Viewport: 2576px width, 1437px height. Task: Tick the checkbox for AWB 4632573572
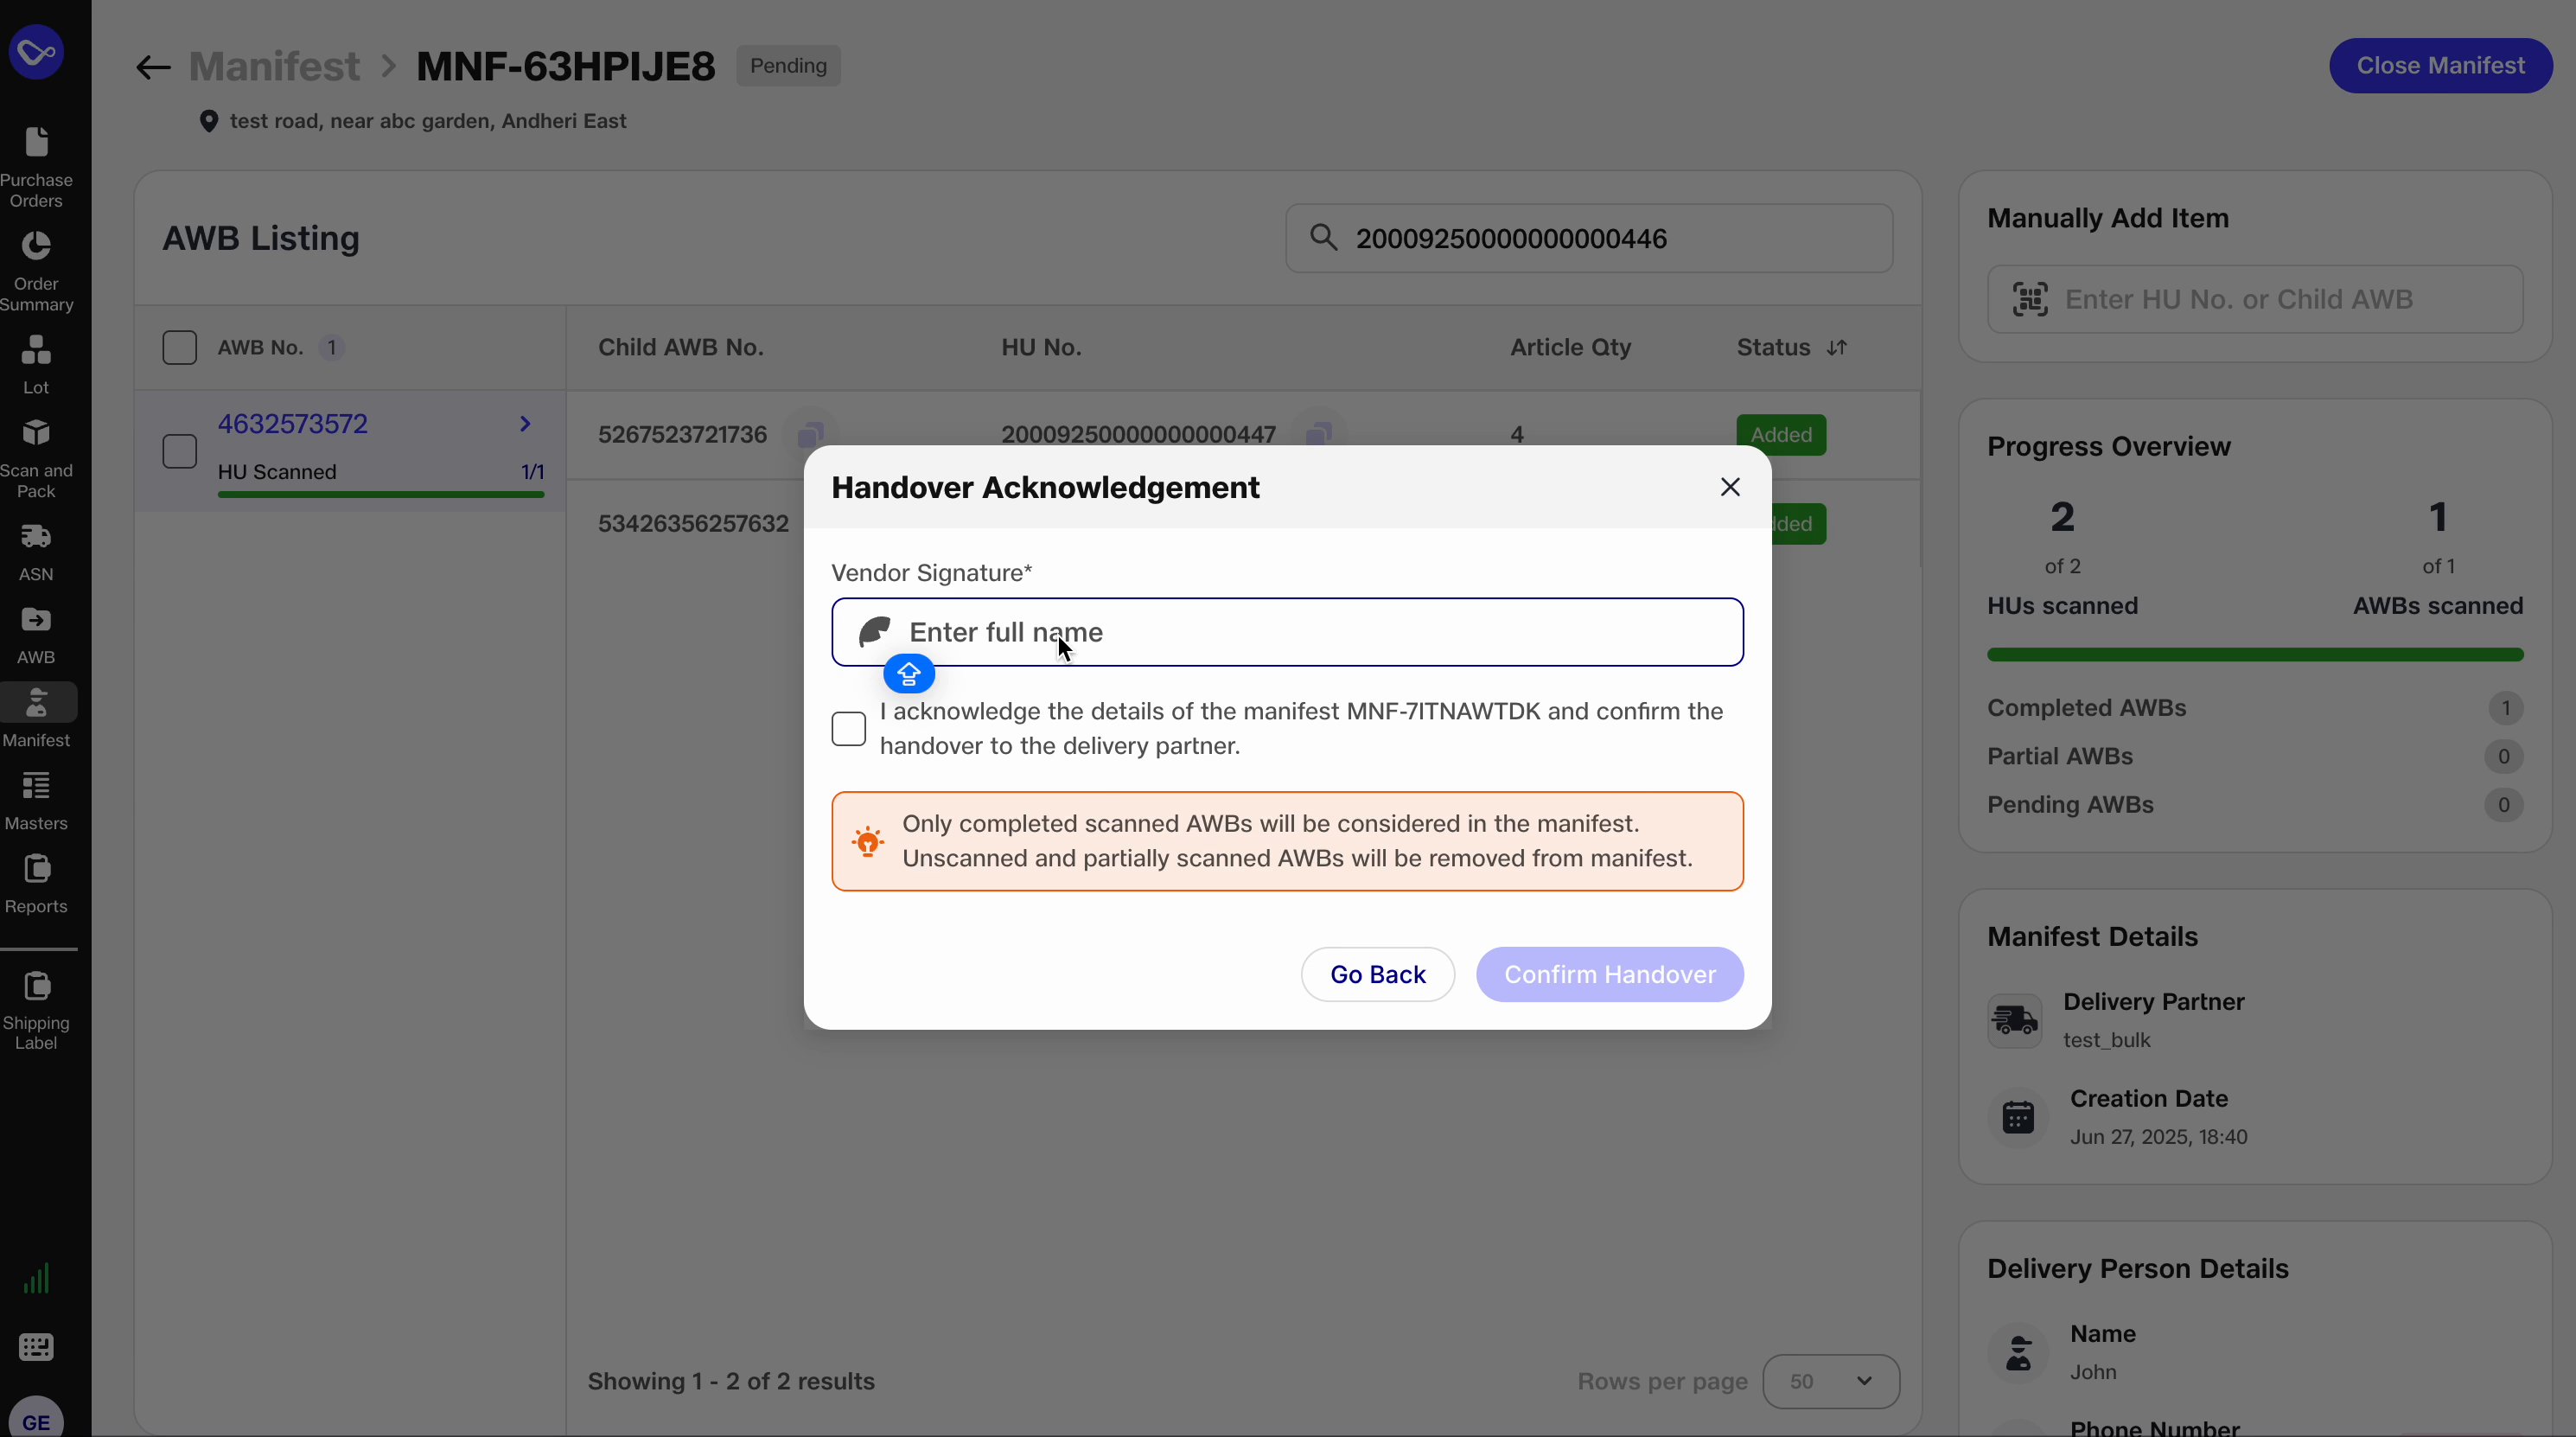tap(180, 451)
